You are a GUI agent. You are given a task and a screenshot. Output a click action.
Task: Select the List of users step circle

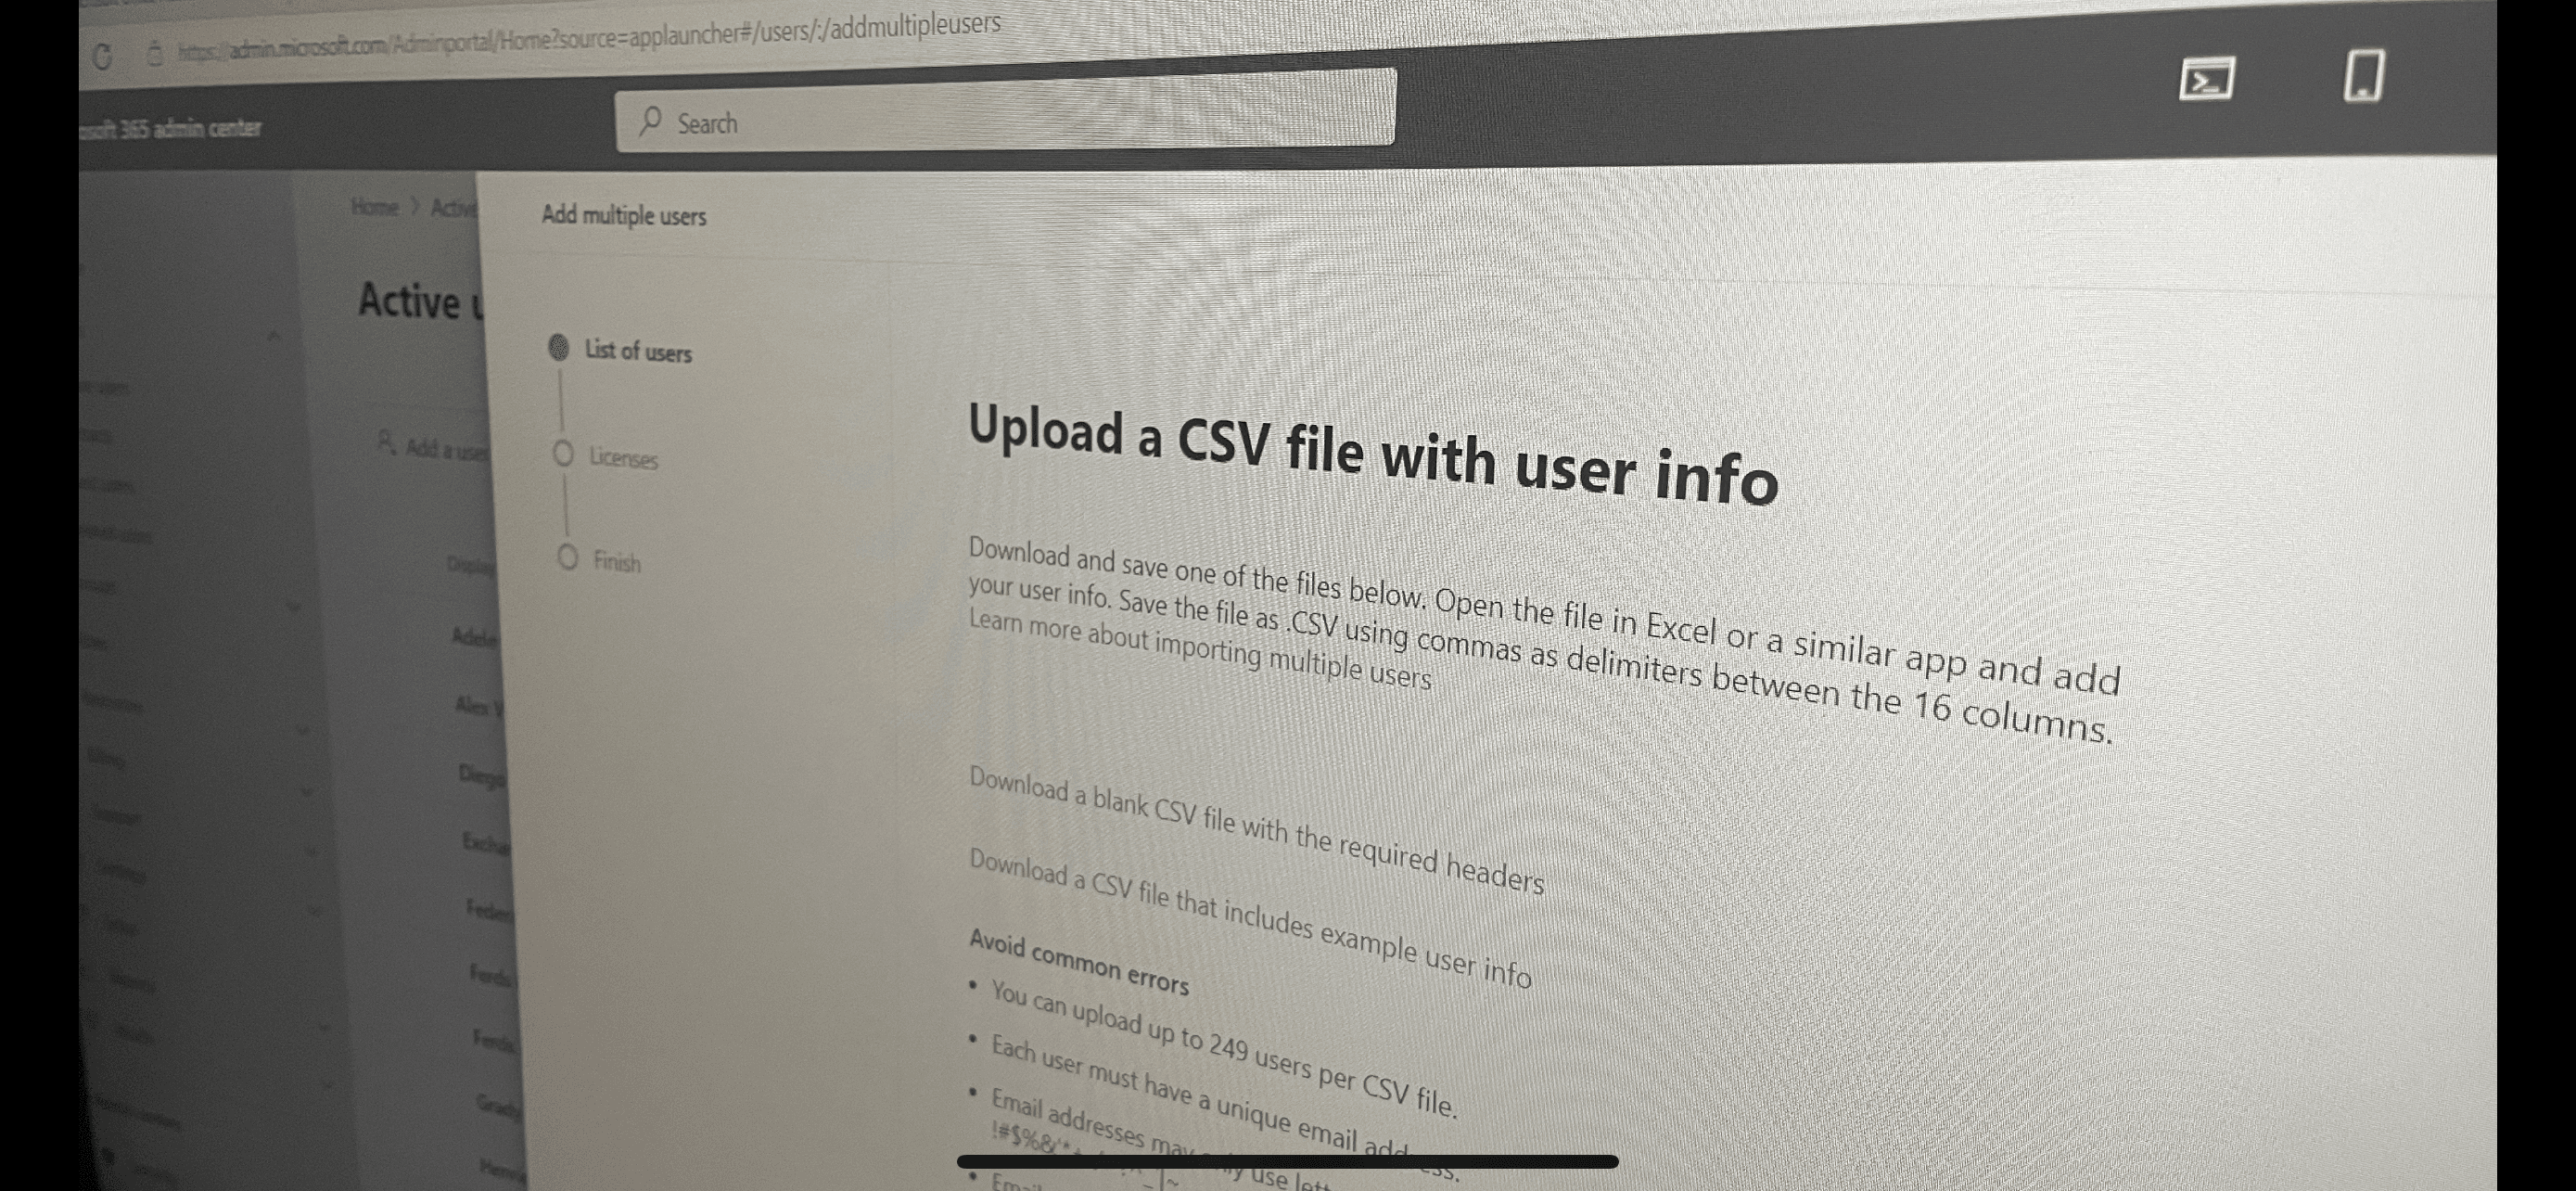(559, 347)
